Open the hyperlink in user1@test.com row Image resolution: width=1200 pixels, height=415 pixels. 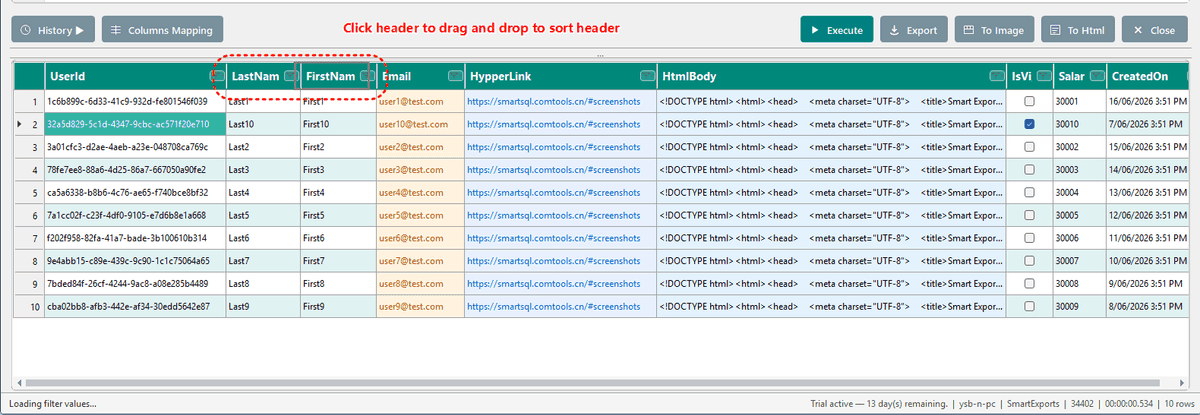[x=553, y=101]
